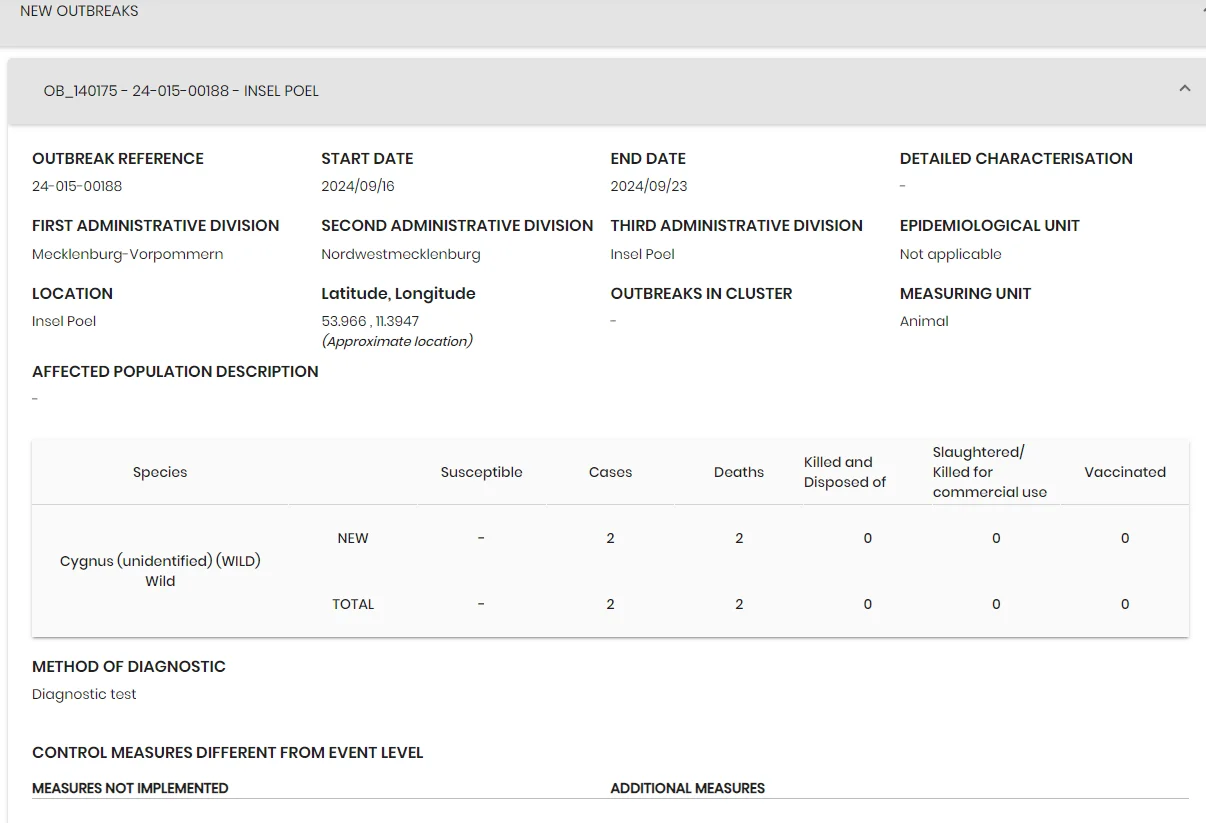This screenshot has width=1206, height=823.
Task: Collapse the OB_140175 Insel Poel outbreak panel
Action: 1184,89
